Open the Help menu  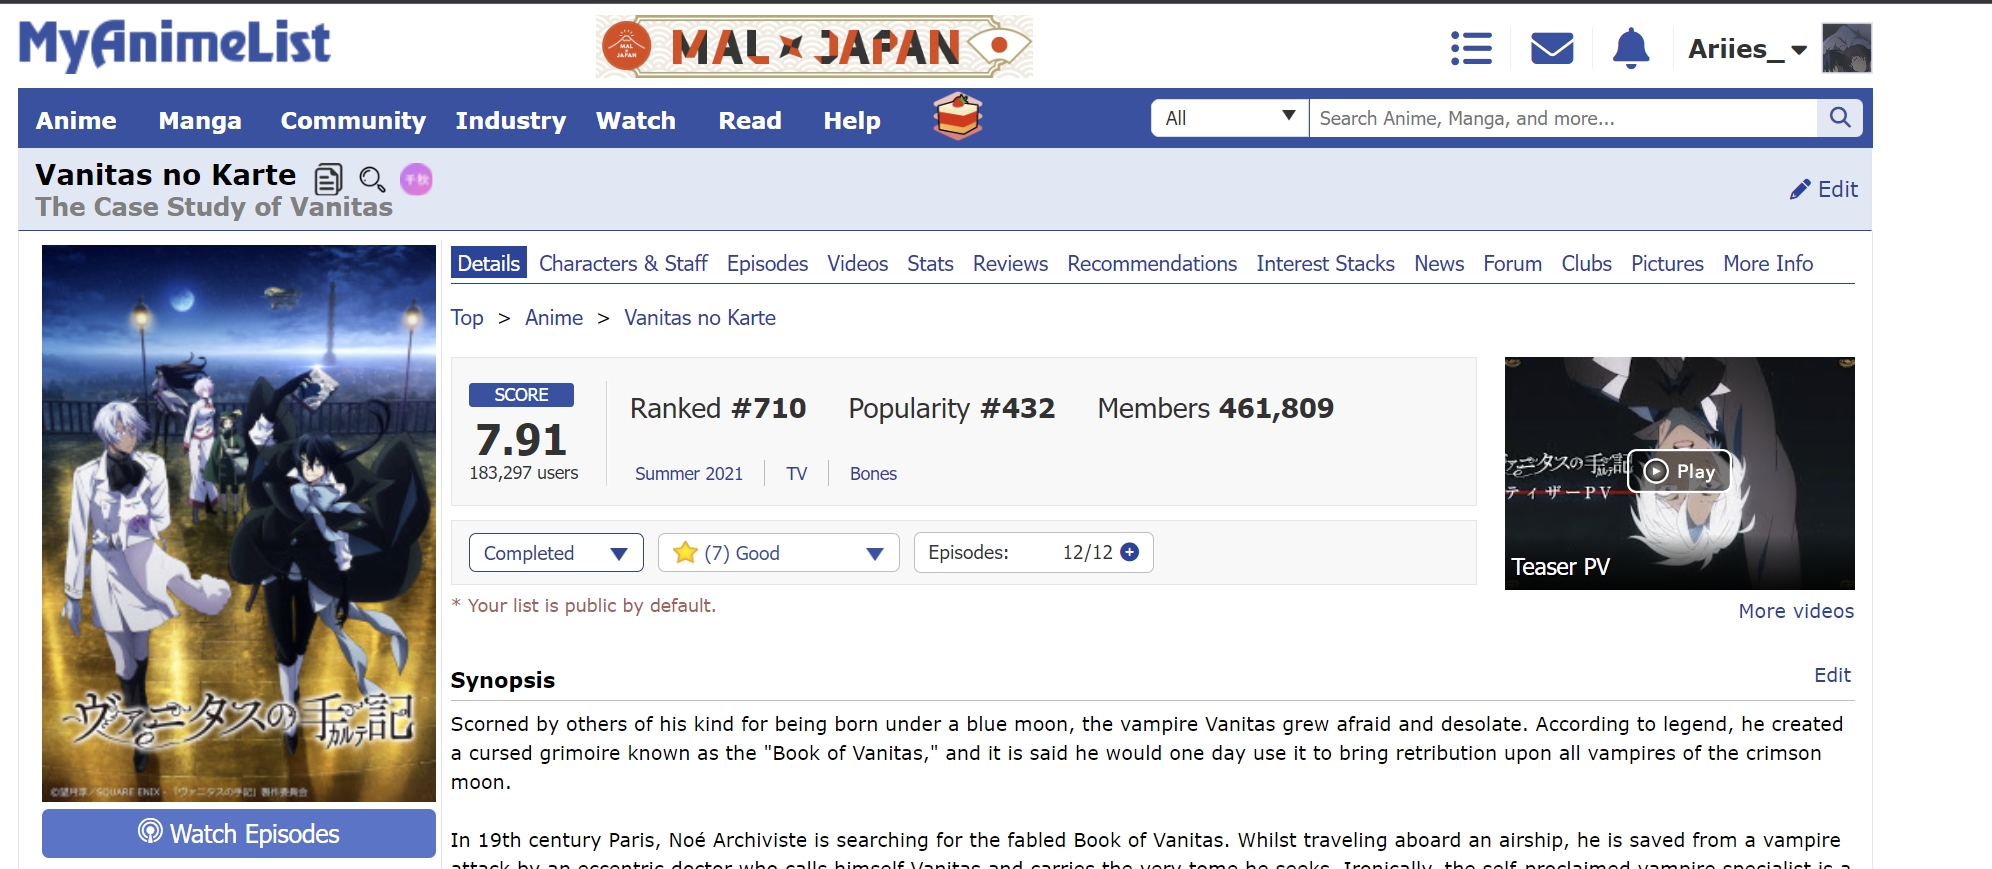point(852,120)
